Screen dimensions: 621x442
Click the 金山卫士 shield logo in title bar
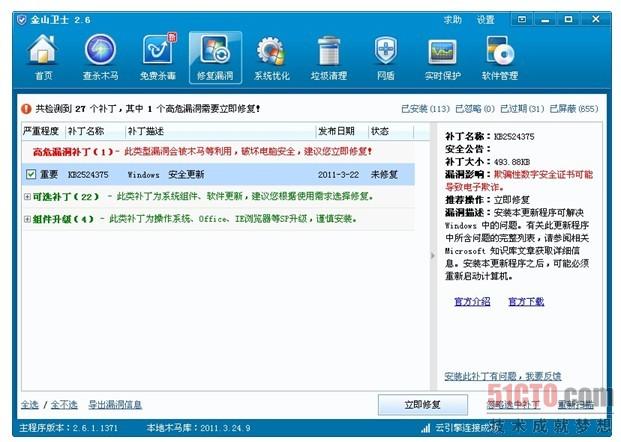22,20
